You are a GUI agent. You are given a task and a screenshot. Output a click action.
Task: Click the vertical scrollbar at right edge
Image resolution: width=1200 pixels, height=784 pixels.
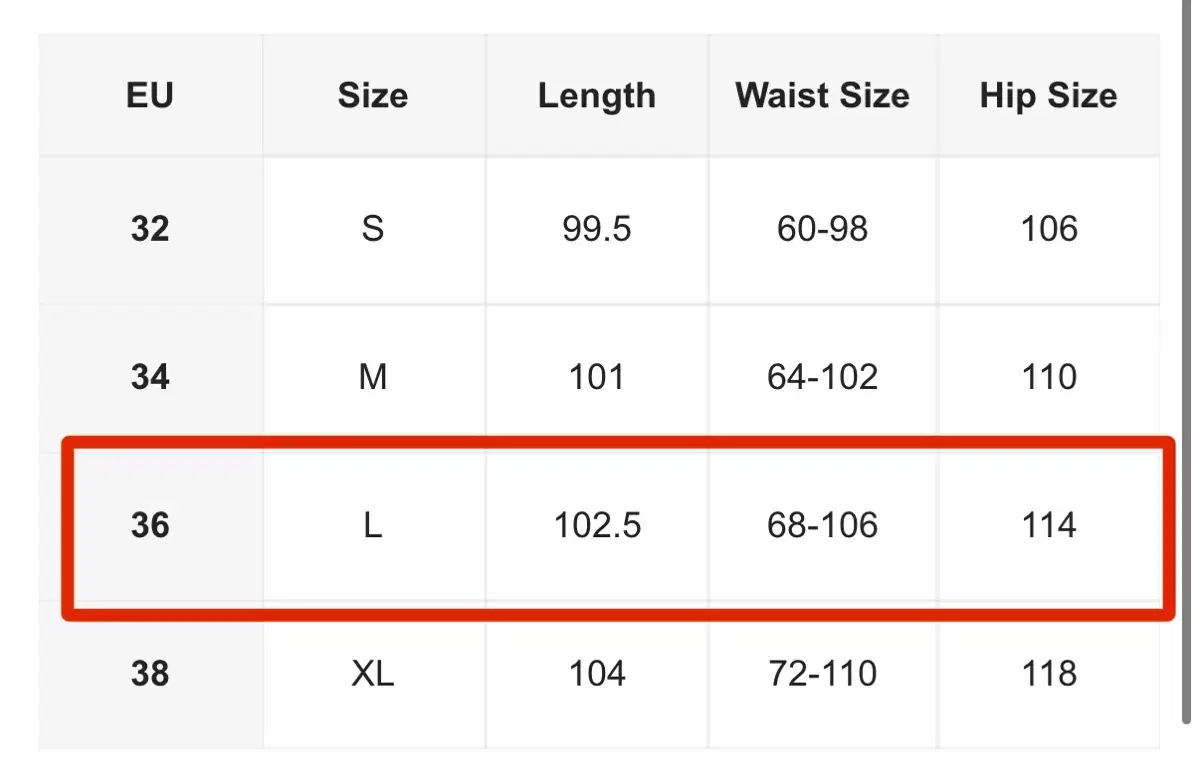pyautogui.click(x=1185, y=360)
